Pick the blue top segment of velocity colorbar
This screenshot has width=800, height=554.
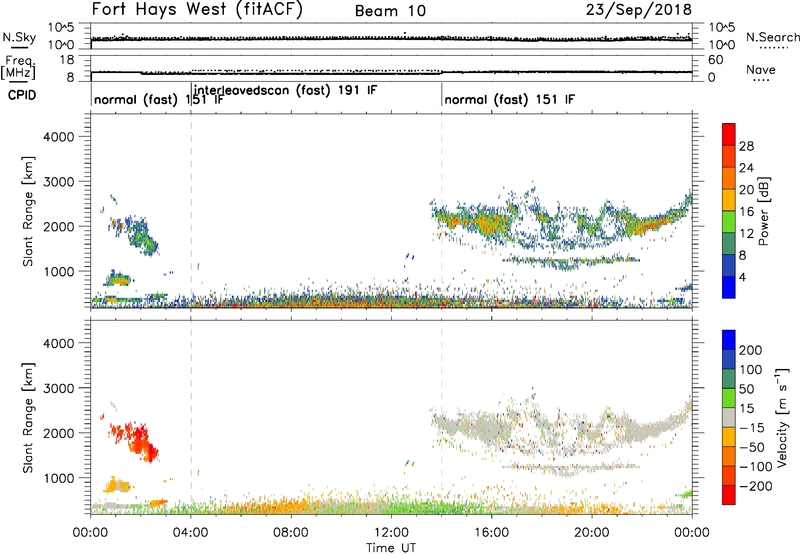(x=729, y=340)
